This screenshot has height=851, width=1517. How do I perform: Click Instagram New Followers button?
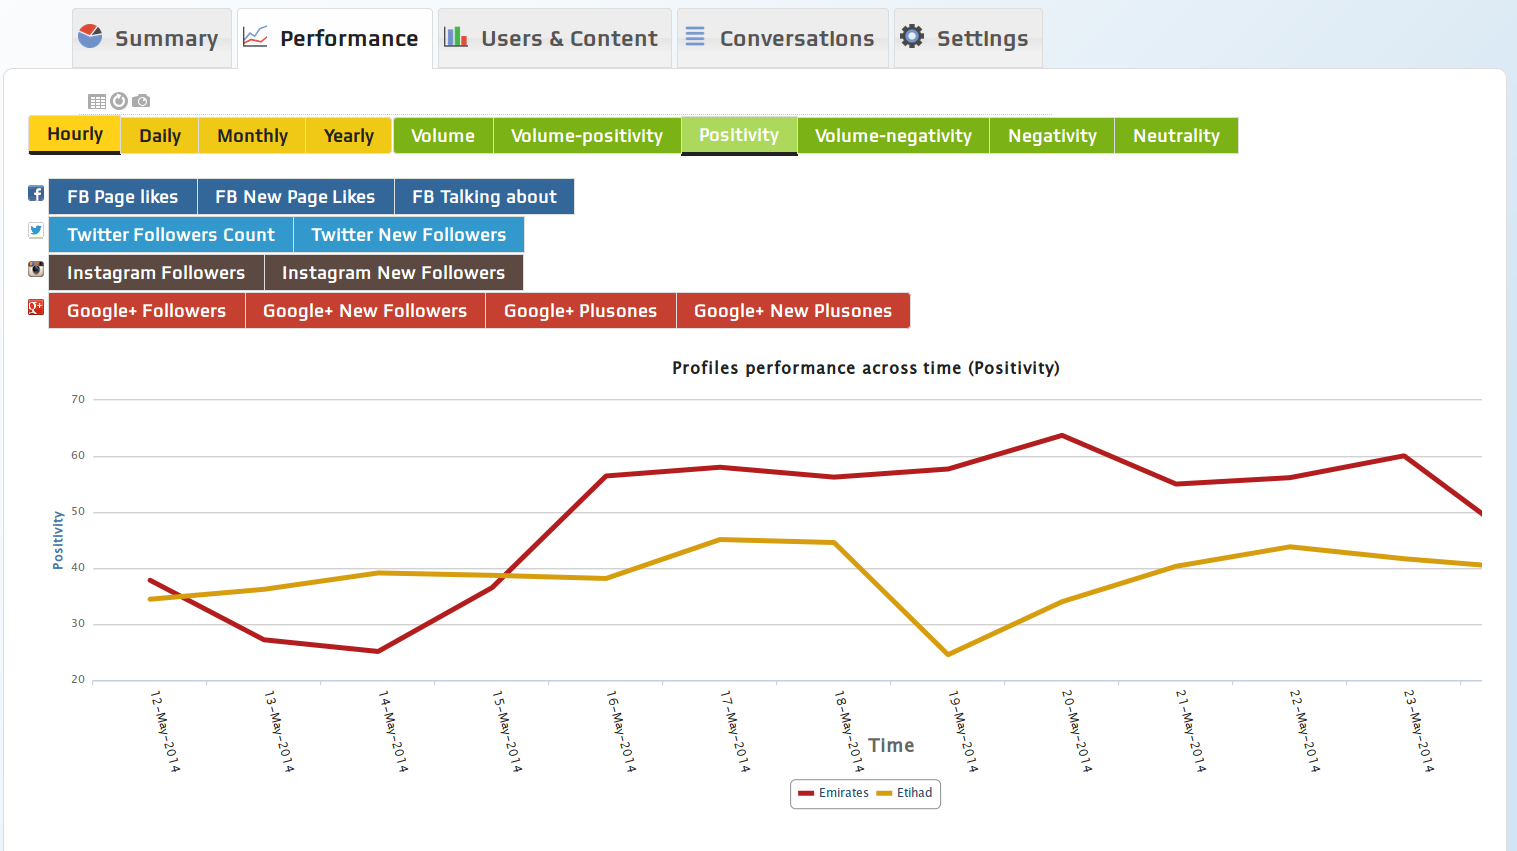coord(393,273)
